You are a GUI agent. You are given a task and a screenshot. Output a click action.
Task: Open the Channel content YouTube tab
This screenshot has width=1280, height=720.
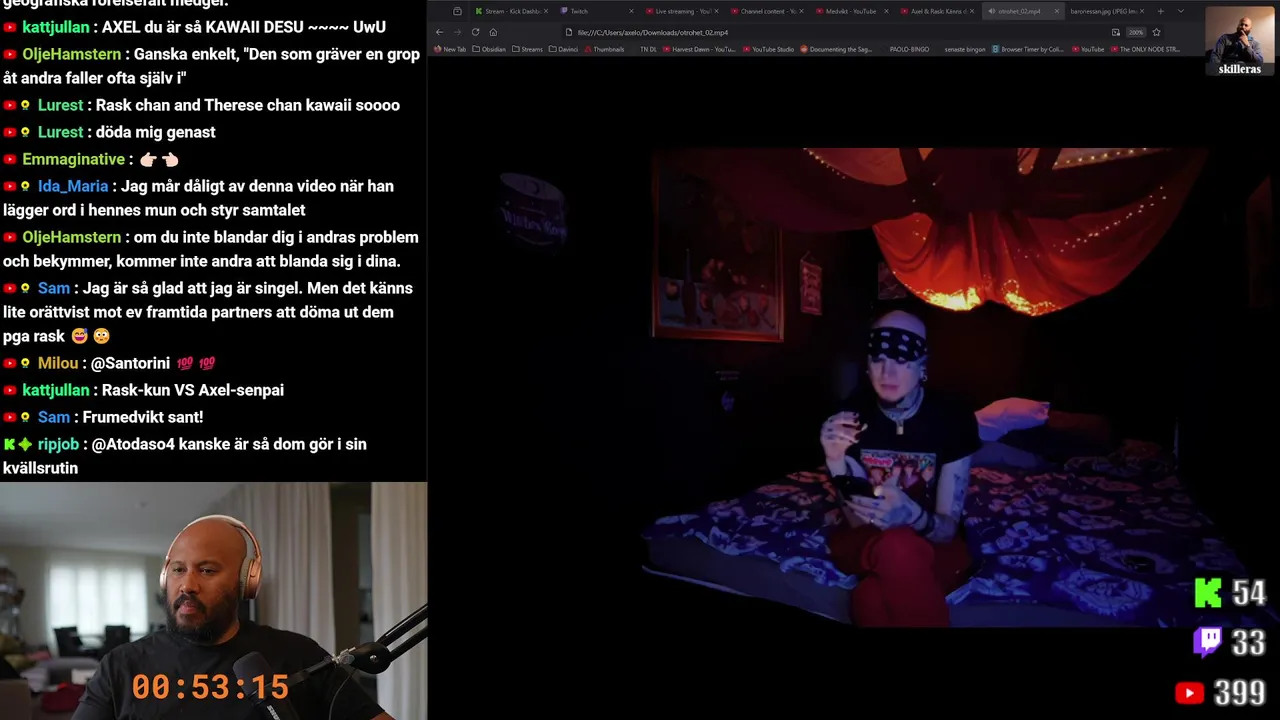[x=766, y=11]
